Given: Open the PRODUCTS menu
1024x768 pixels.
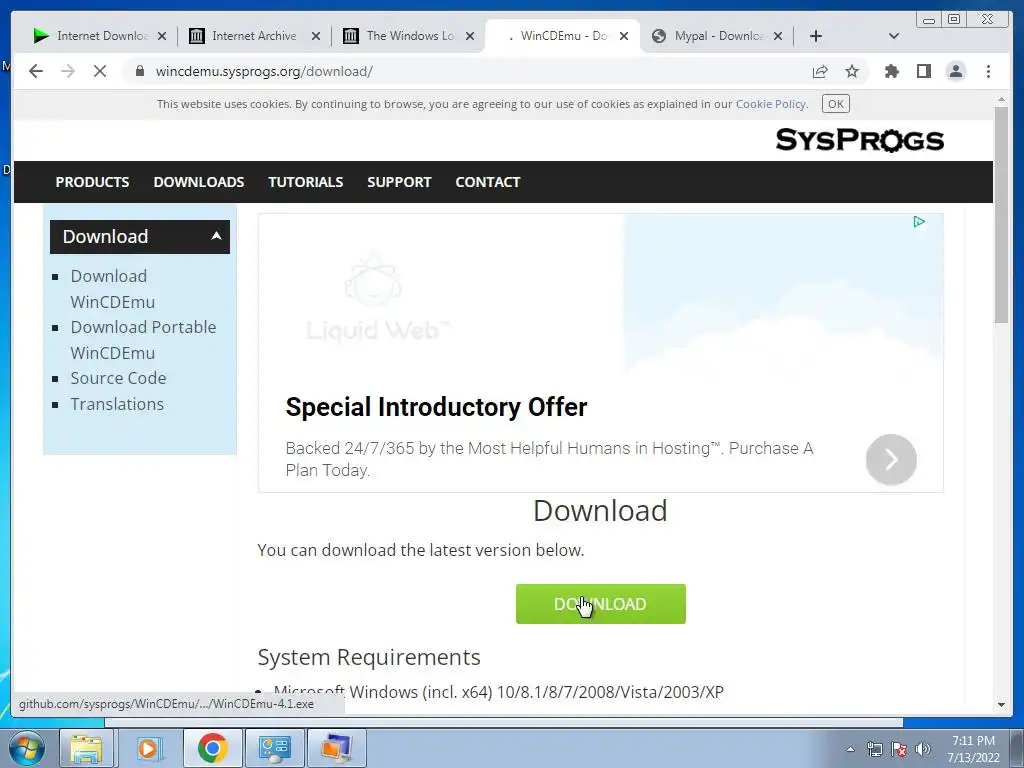Looking at the screenshot, I should 92,182.
